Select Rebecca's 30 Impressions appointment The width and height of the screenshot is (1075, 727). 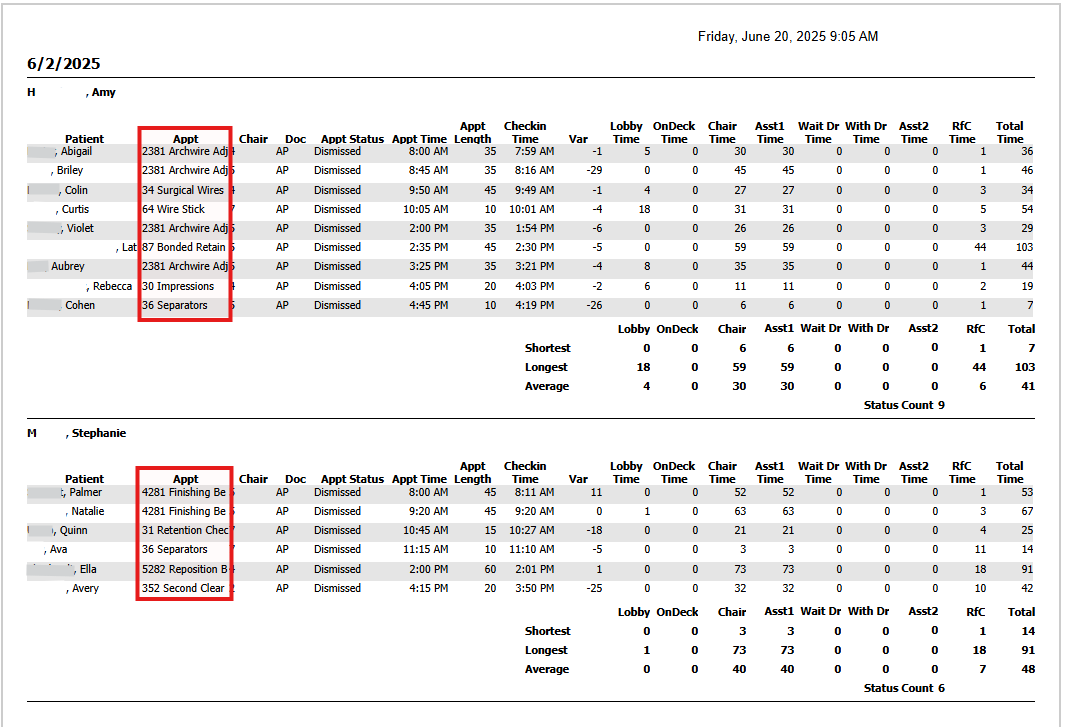tap(178, 286)
